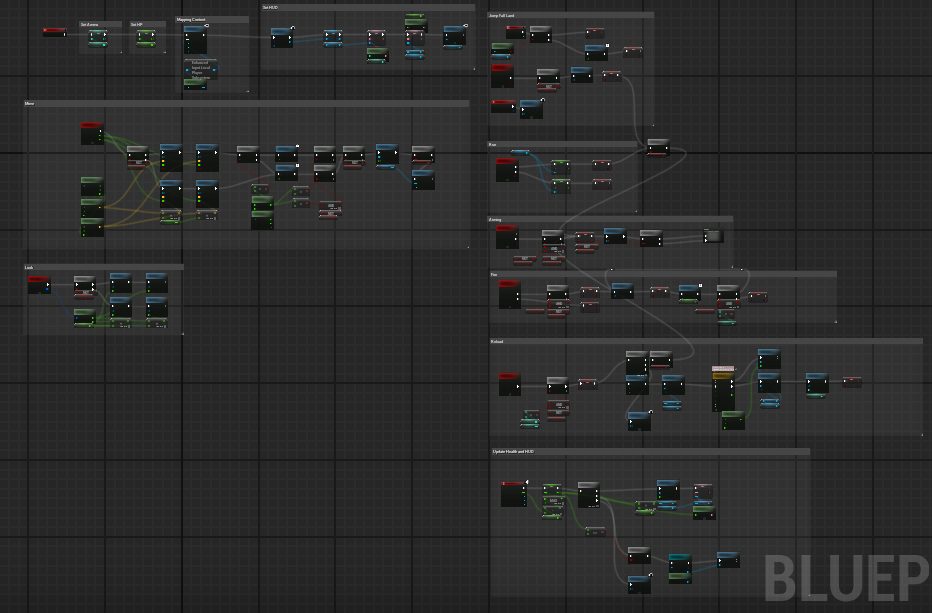Select the Enhanced Input Local Player Subsystem node
This screenshot has width=932, height=613.
[201, 69]
